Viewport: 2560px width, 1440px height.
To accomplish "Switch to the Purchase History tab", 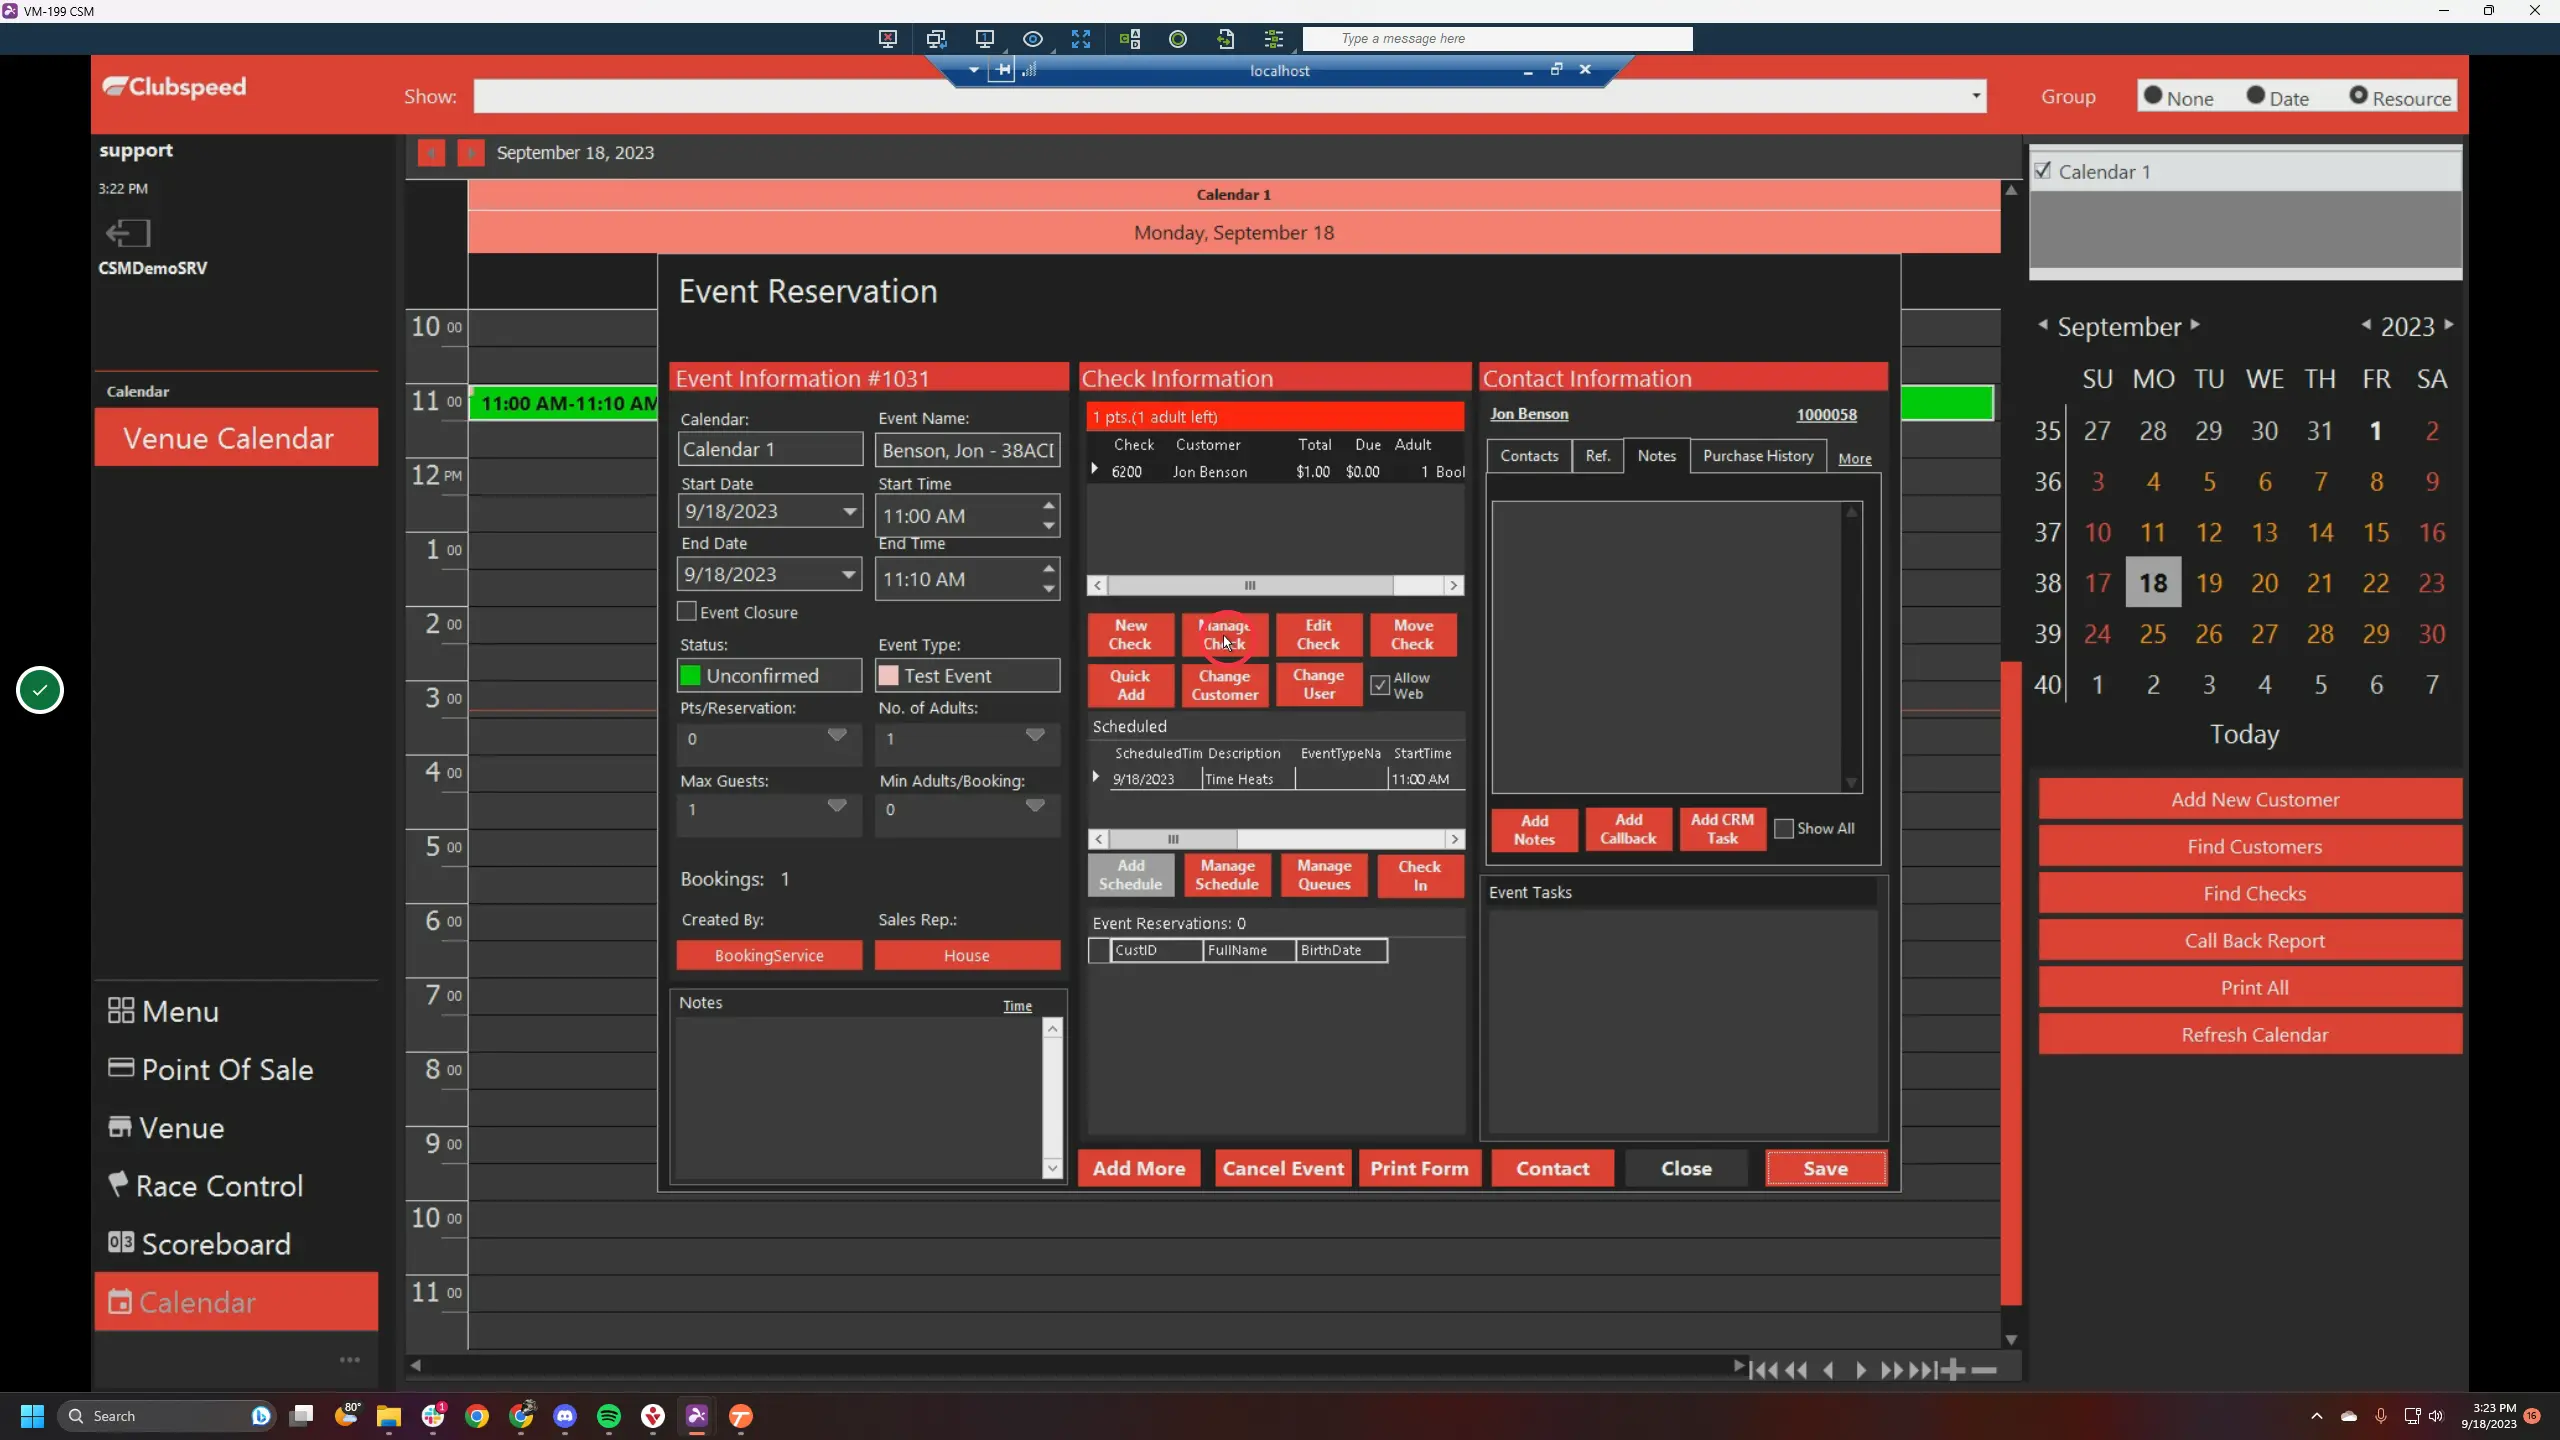I will coord(1758,456).
